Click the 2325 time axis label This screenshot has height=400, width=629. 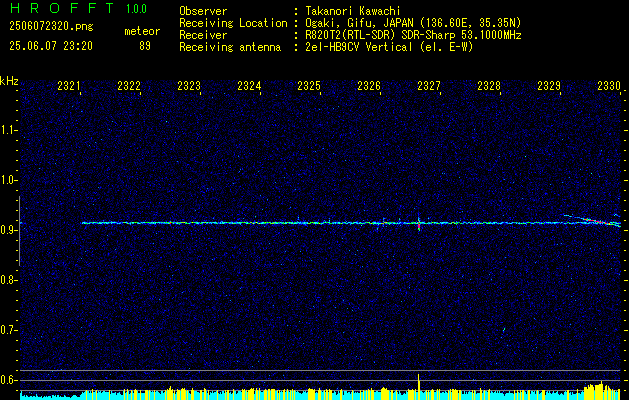pyautogui.click(x=309, y=86)
